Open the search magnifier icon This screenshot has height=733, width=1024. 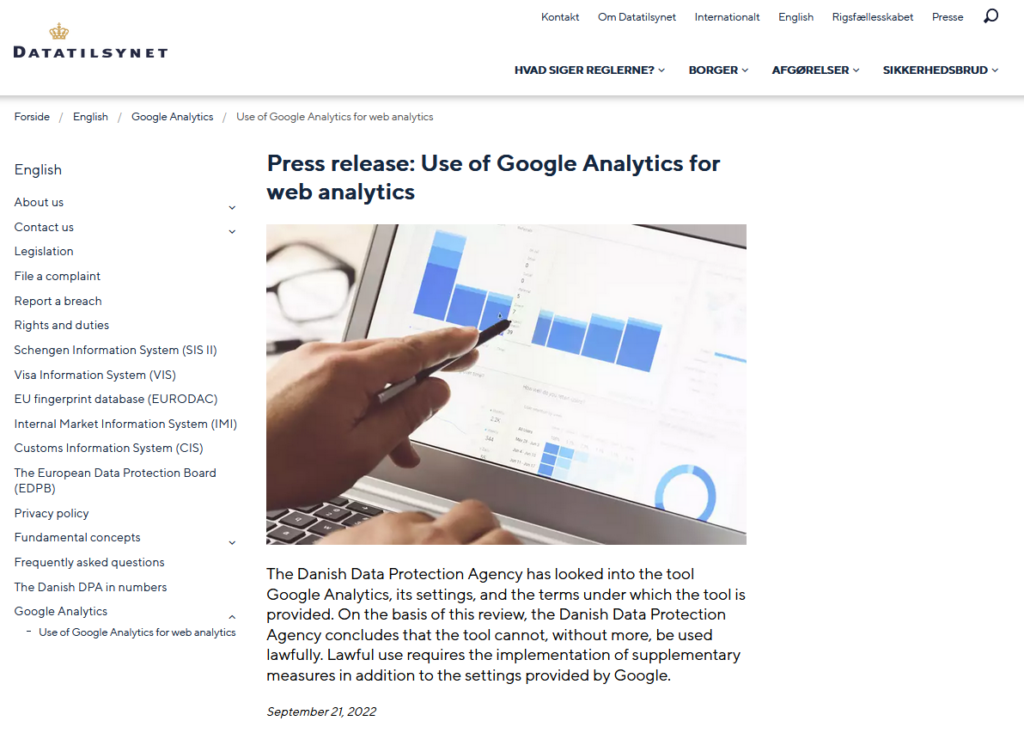[991, 16]
